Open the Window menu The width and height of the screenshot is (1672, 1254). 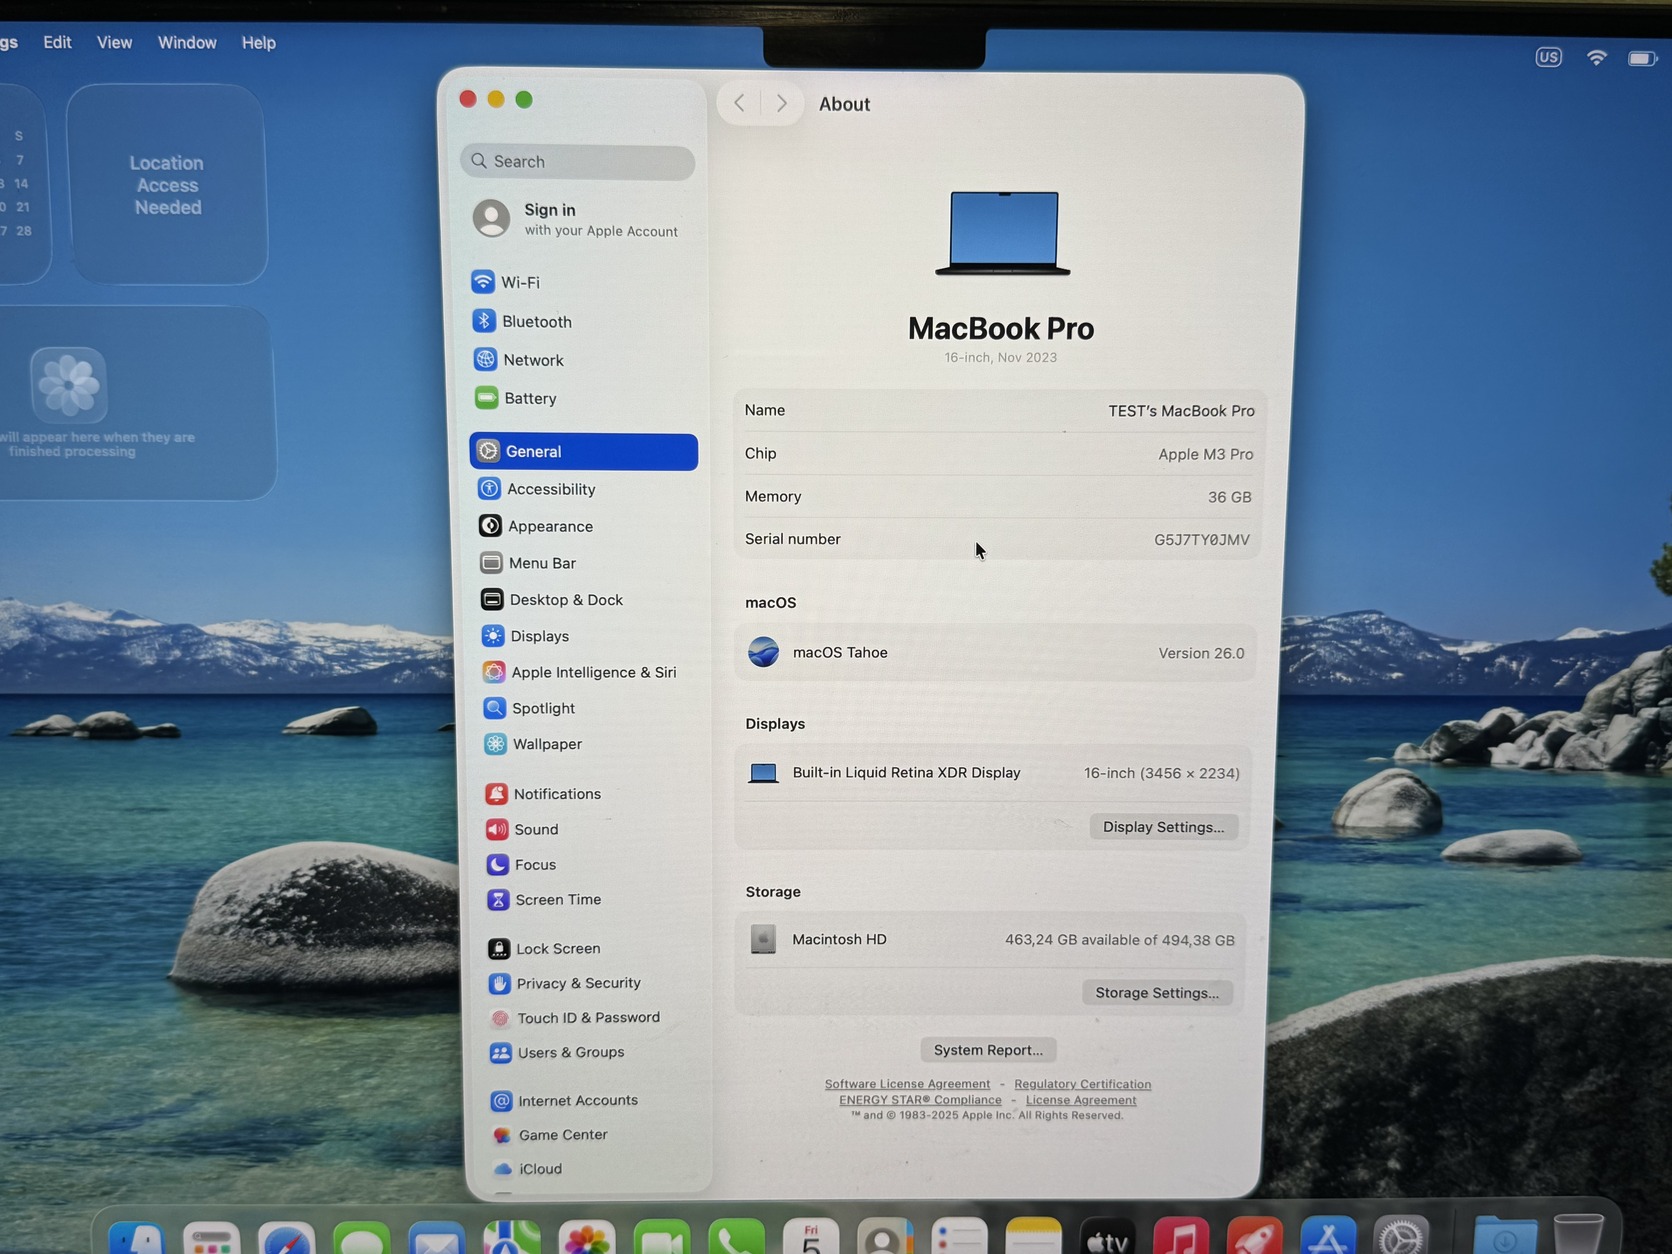(x=187, y=42)
